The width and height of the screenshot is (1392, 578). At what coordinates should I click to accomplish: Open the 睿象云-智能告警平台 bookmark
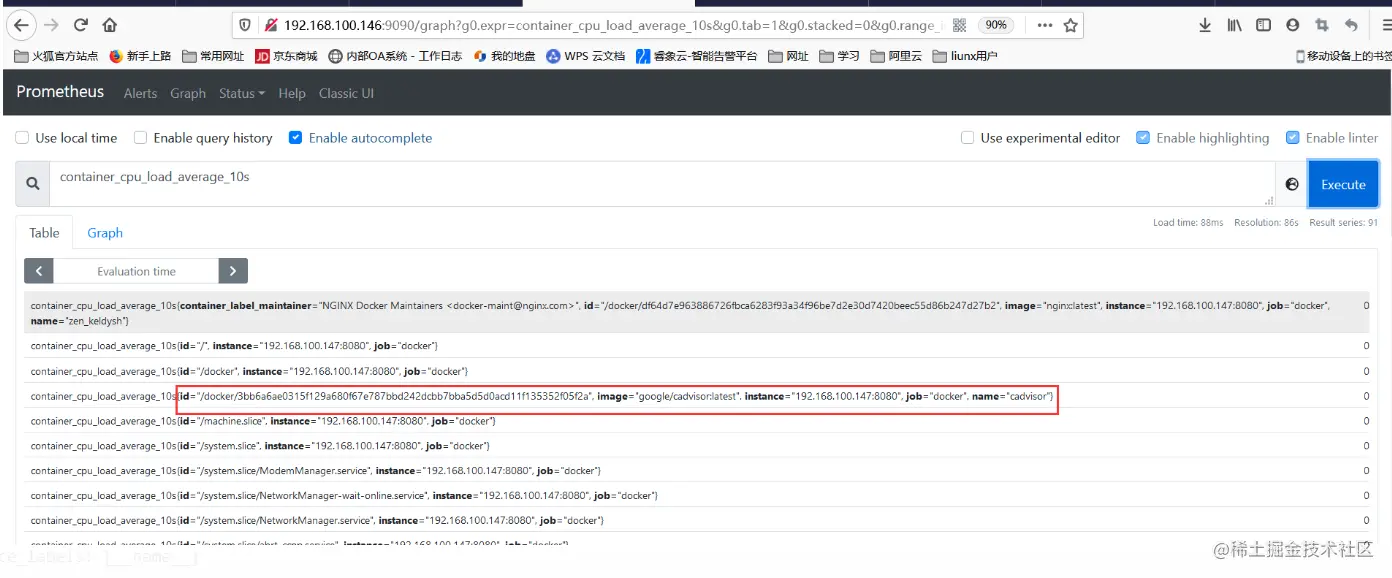point(697,56)
